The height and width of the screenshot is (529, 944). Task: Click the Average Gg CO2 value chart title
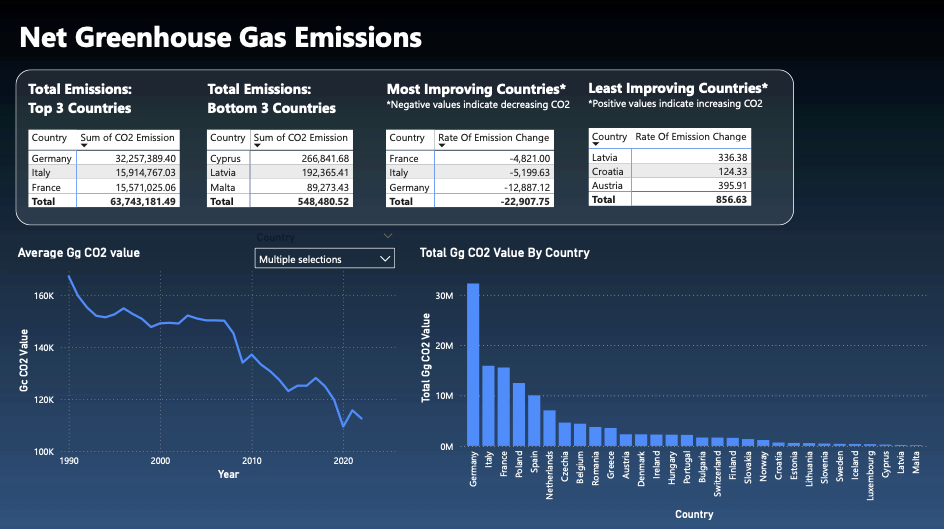pos(79,253)
